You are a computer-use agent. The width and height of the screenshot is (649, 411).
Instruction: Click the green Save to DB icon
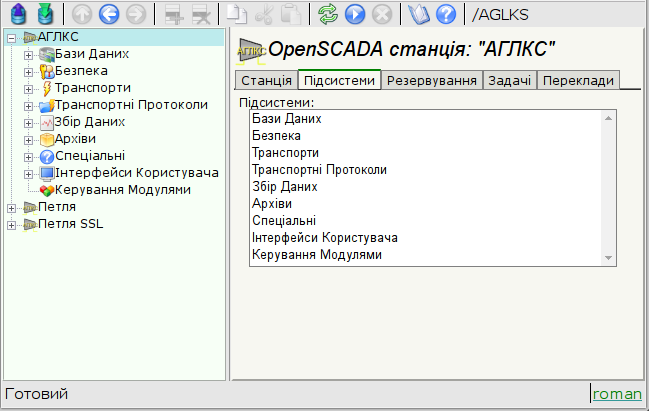point(43,14)
